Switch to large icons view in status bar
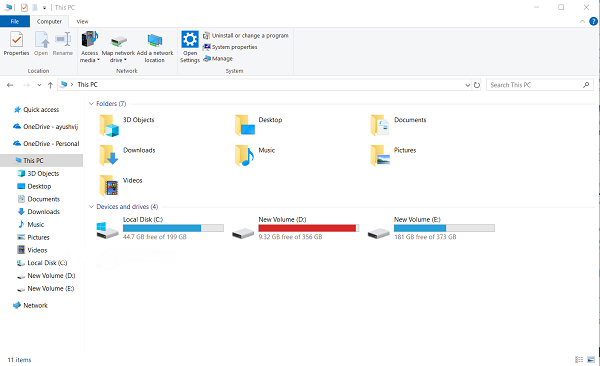The height and width of the screenshot is (366, 600). tap(591, 359)
